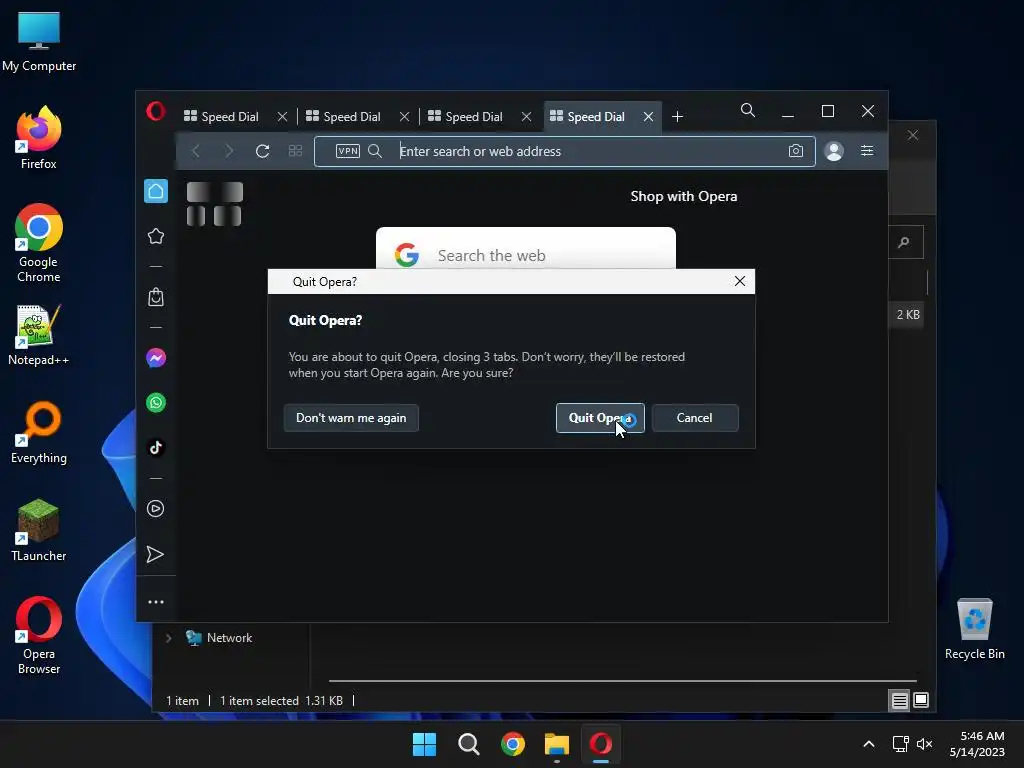This screenshot has width=1024, height=768.
Task: Expand the Network tree item in Explorer
Action: tap(168, 638)
